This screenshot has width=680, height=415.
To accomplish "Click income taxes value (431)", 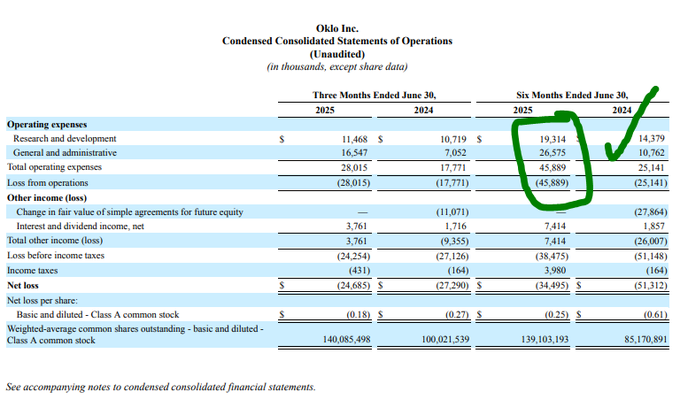I will click(x=360, y=271).
